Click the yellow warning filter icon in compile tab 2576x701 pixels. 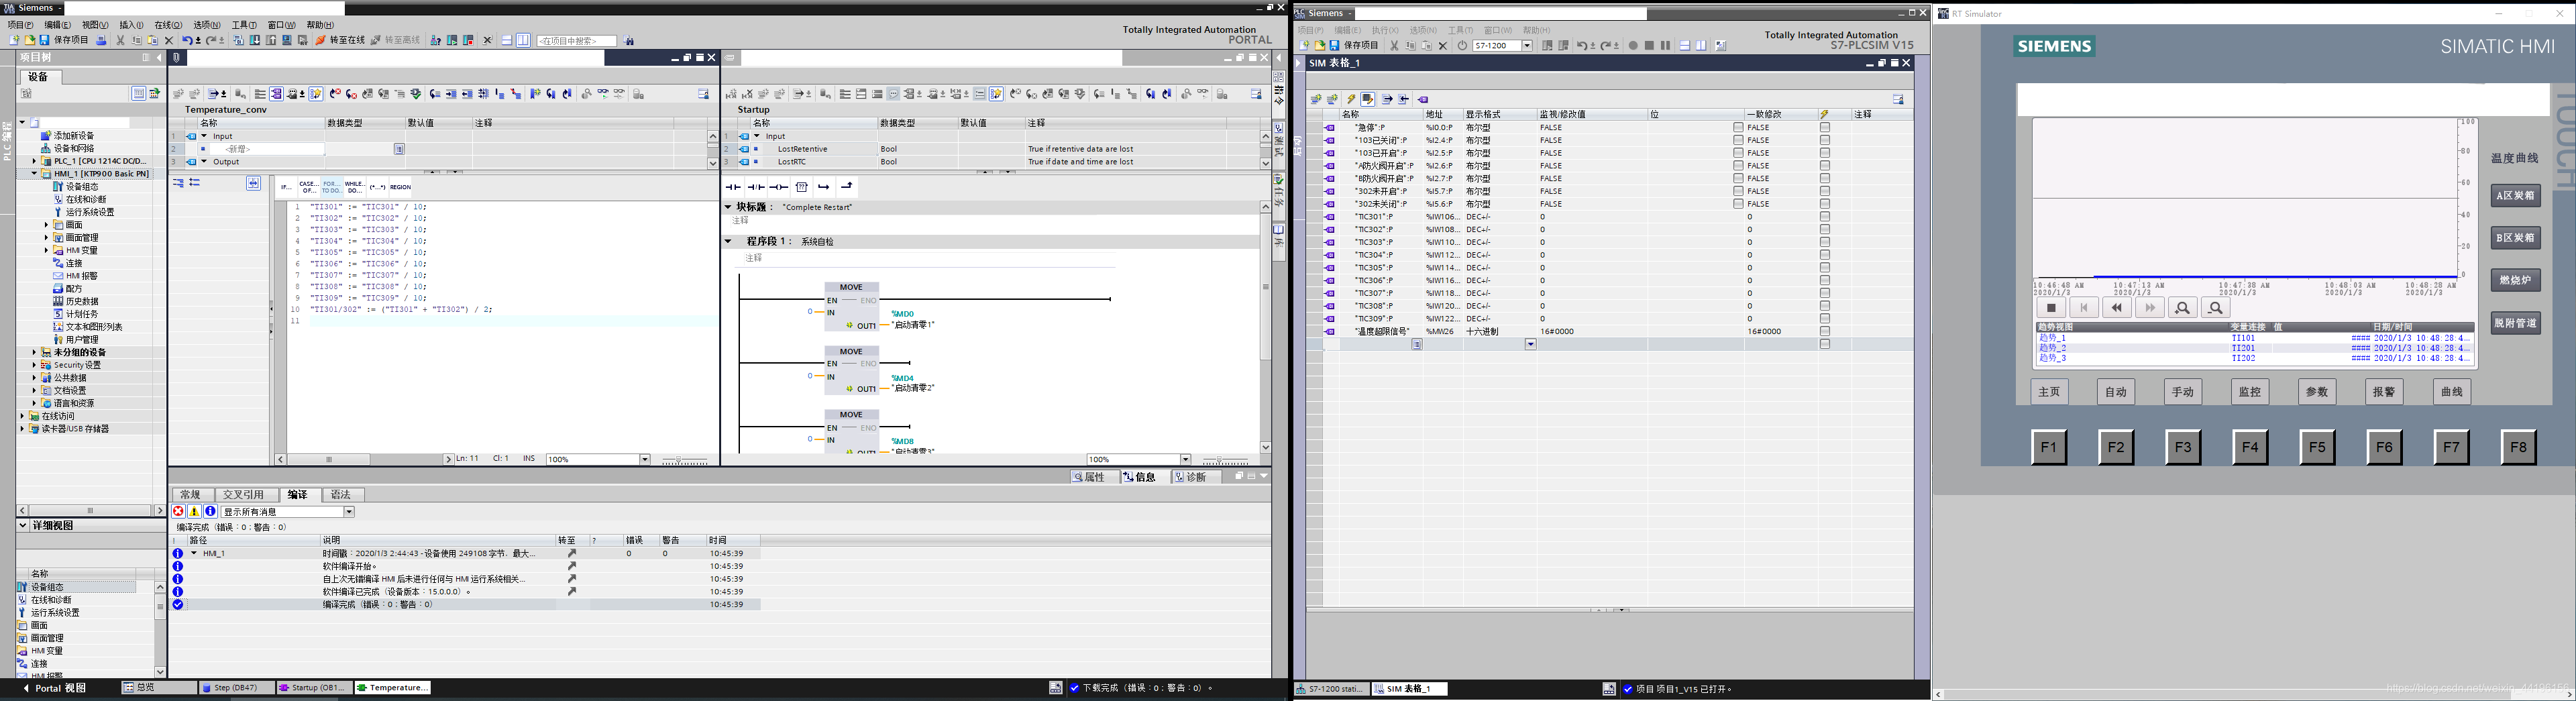[x=194, y=511]
